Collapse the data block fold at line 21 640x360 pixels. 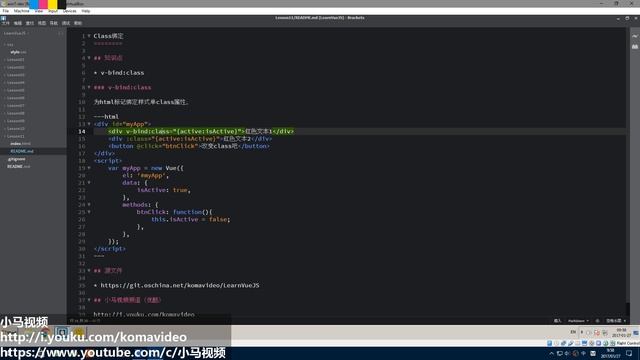89,183
